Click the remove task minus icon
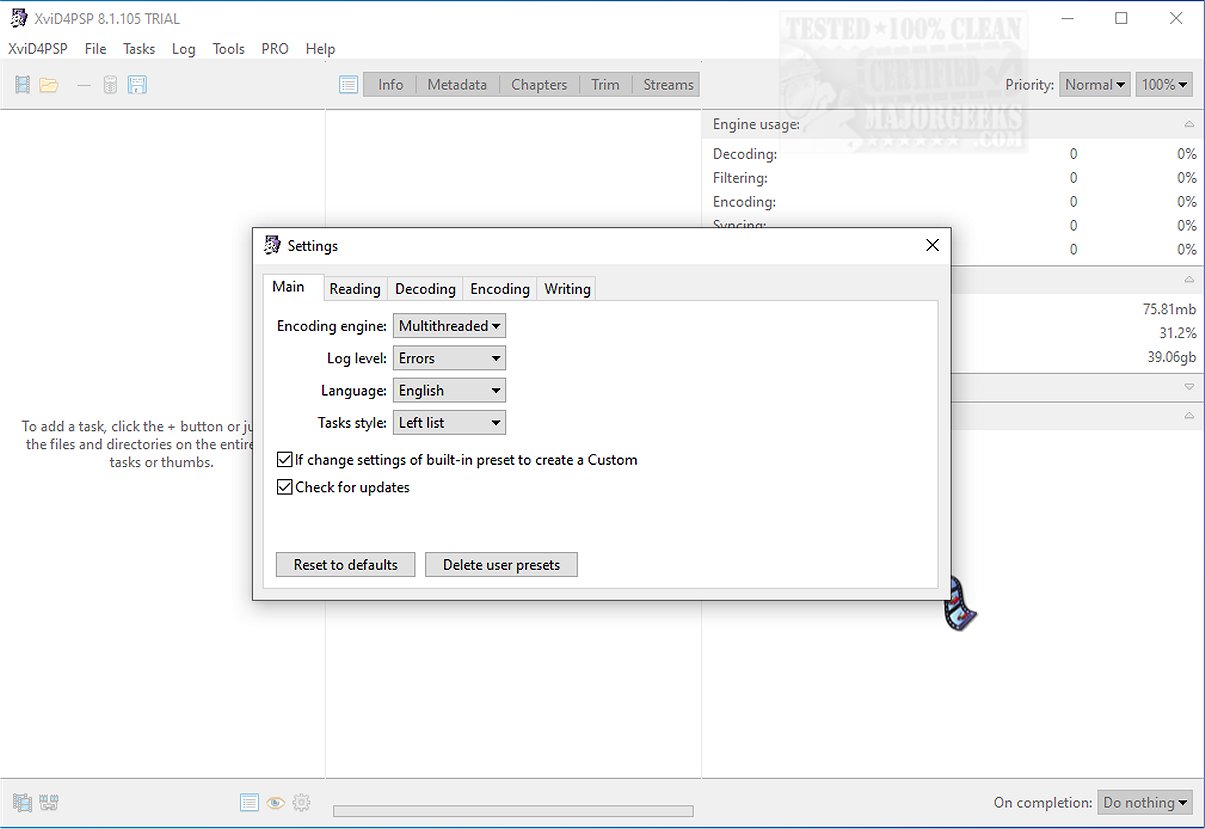 [84, 85]
